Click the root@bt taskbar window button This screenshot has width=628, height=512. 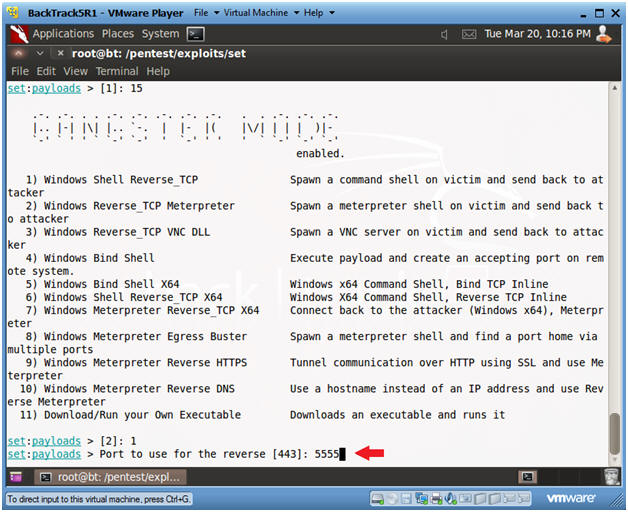coord(111,477)
